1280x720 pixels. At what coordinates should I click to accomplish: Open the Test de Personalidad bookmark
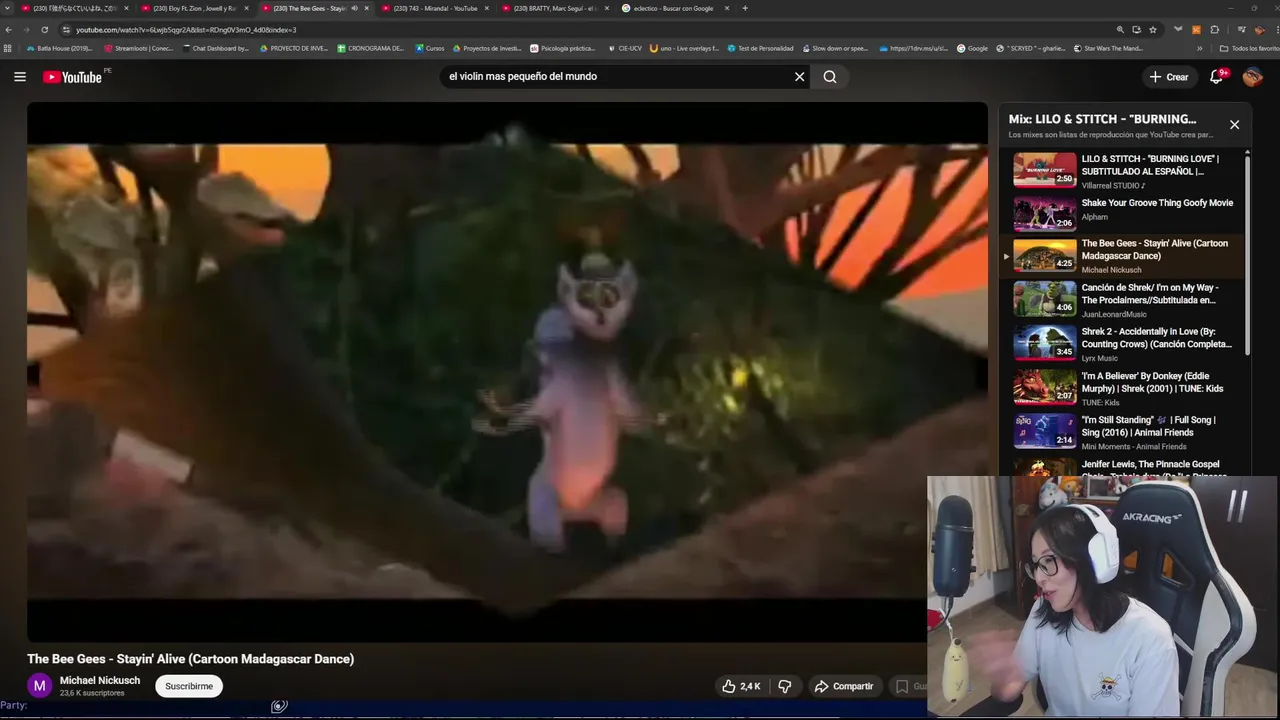pos(761,48)
